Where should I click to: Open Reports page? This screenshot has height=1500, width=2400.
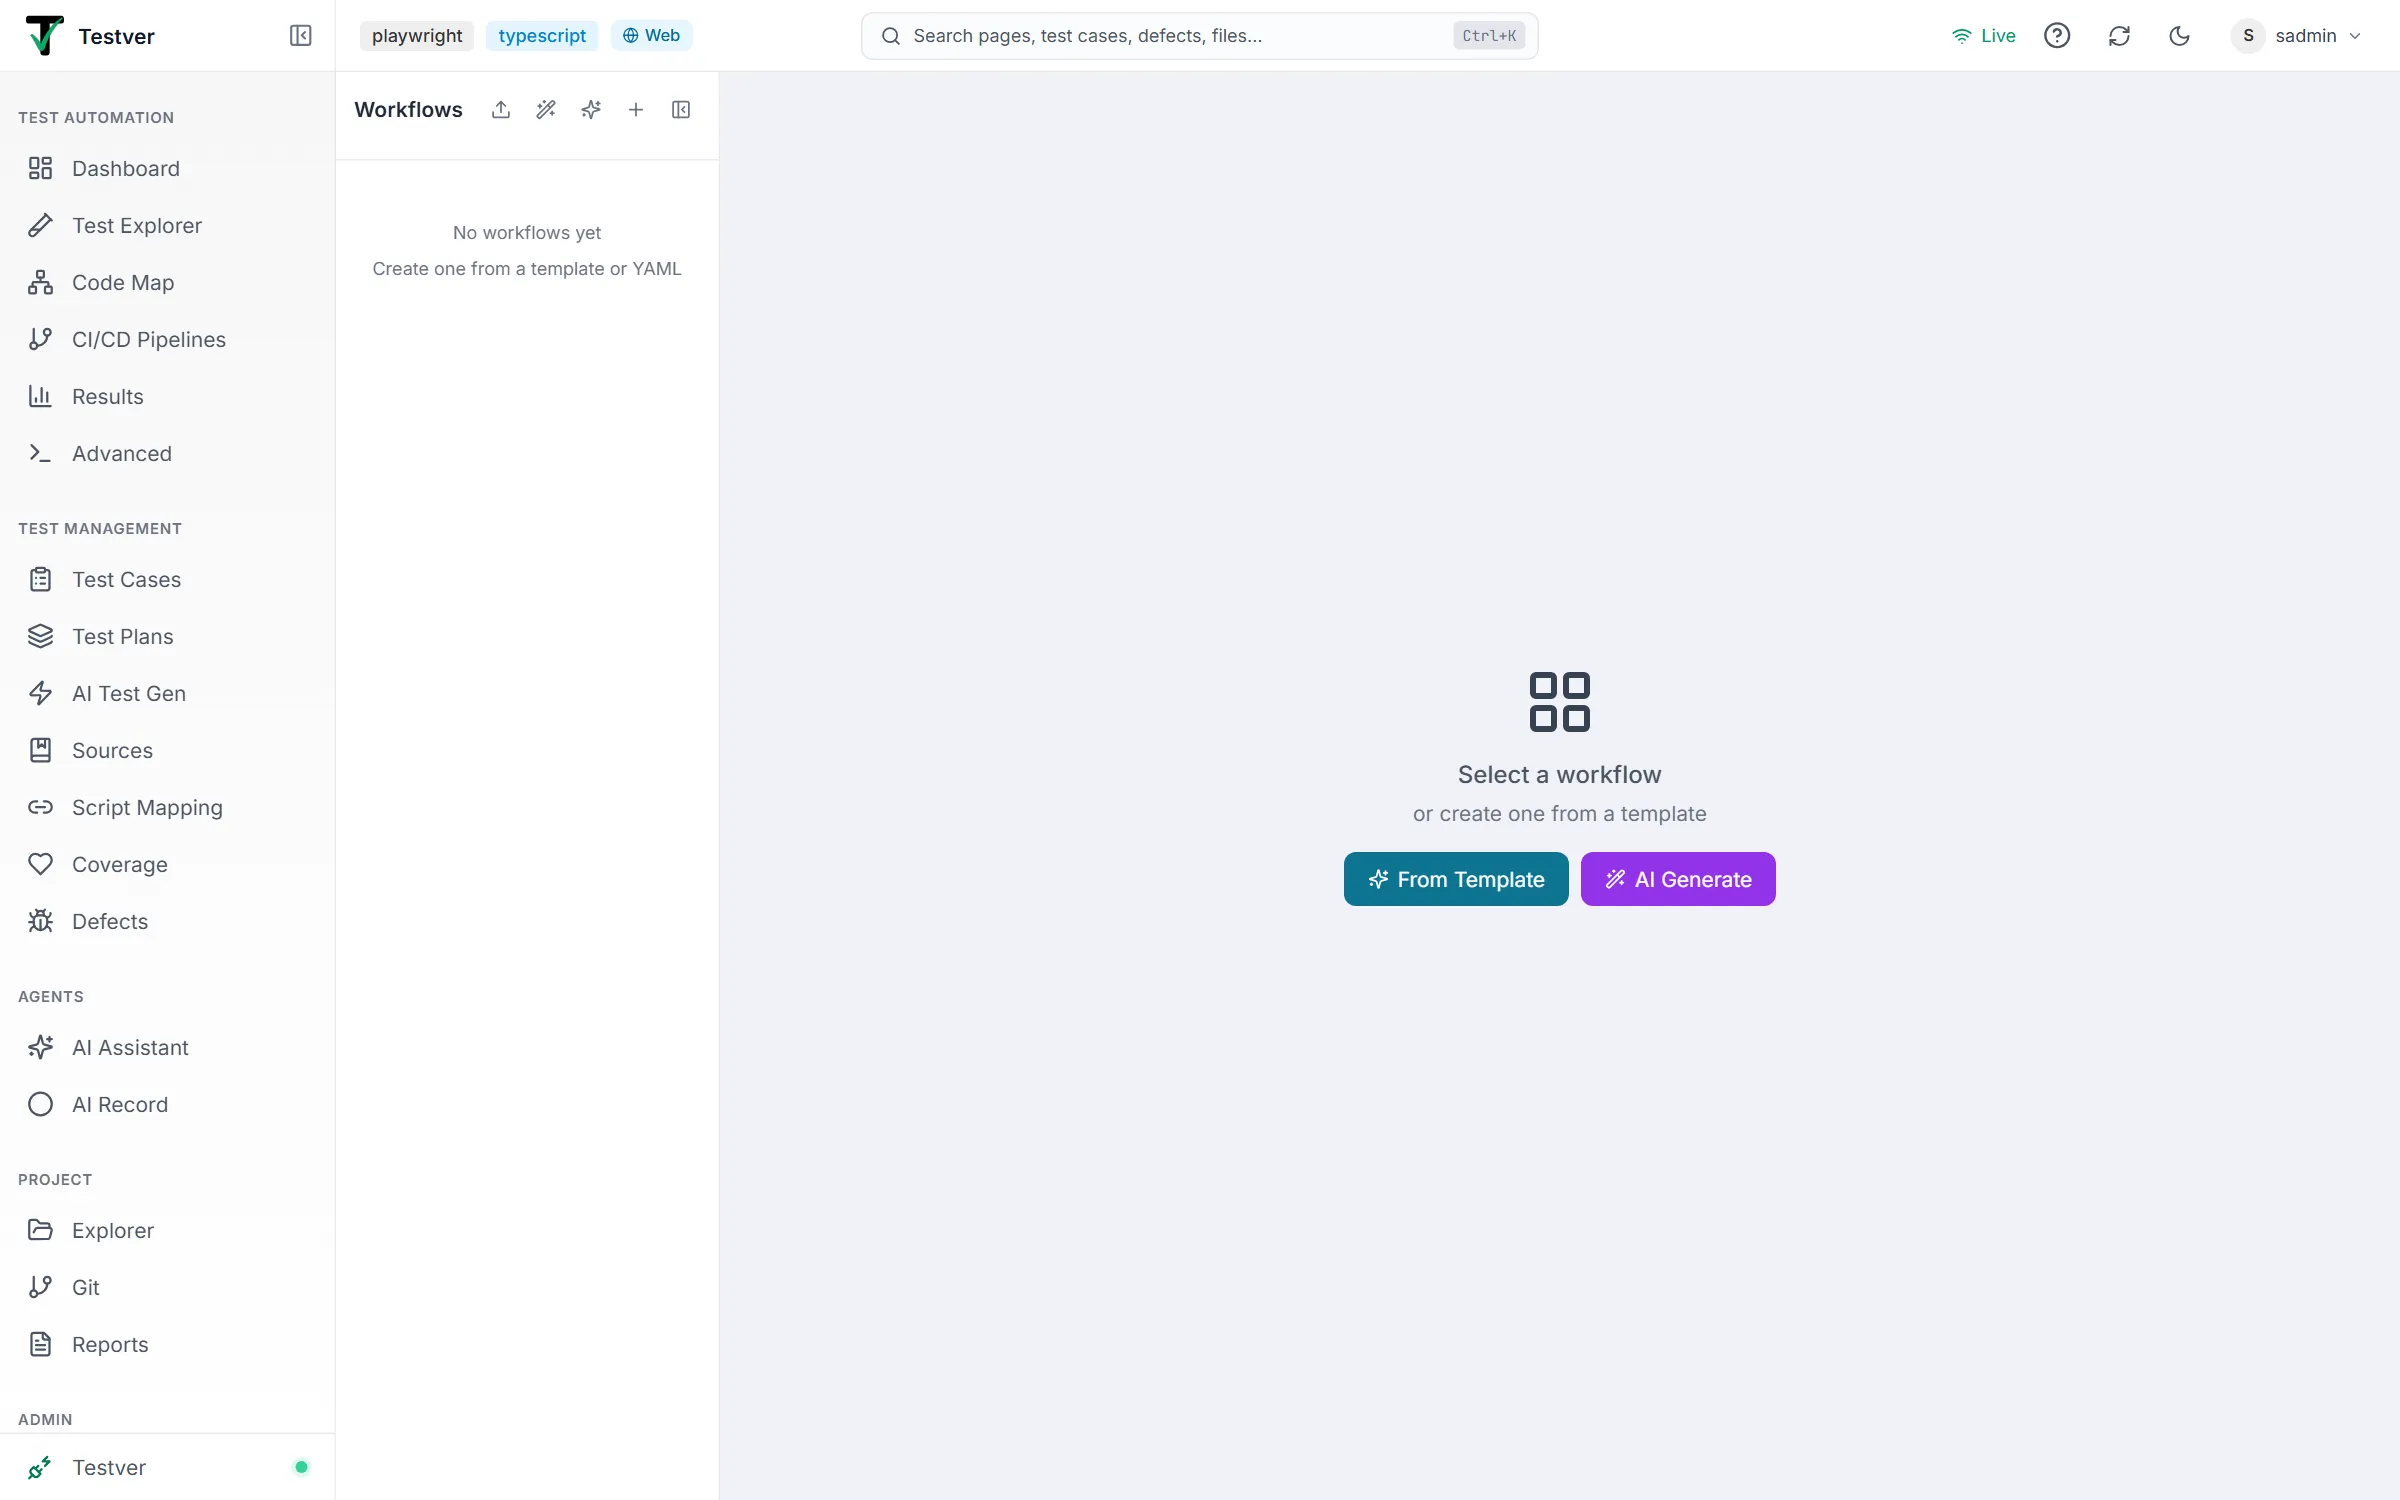tap(167, 1344)
